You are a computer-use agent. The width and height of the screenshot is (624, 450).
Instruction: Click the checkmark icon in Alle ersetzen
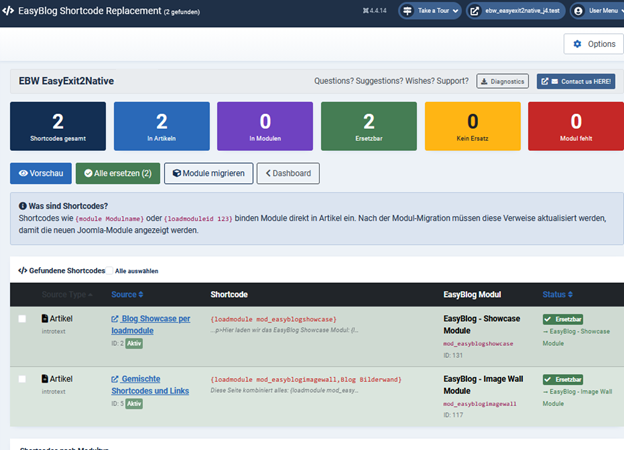click(88, 173)
